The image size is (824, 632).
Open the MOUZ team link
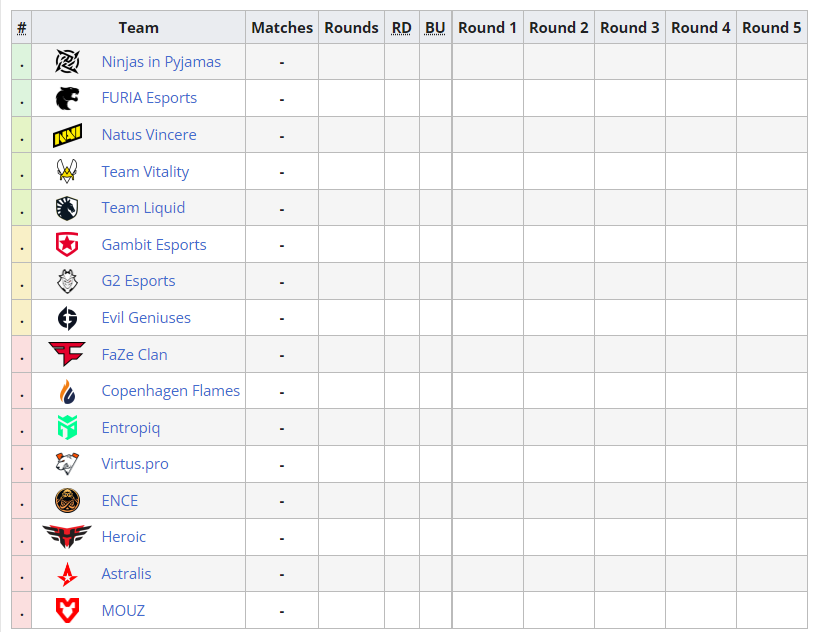123,610
